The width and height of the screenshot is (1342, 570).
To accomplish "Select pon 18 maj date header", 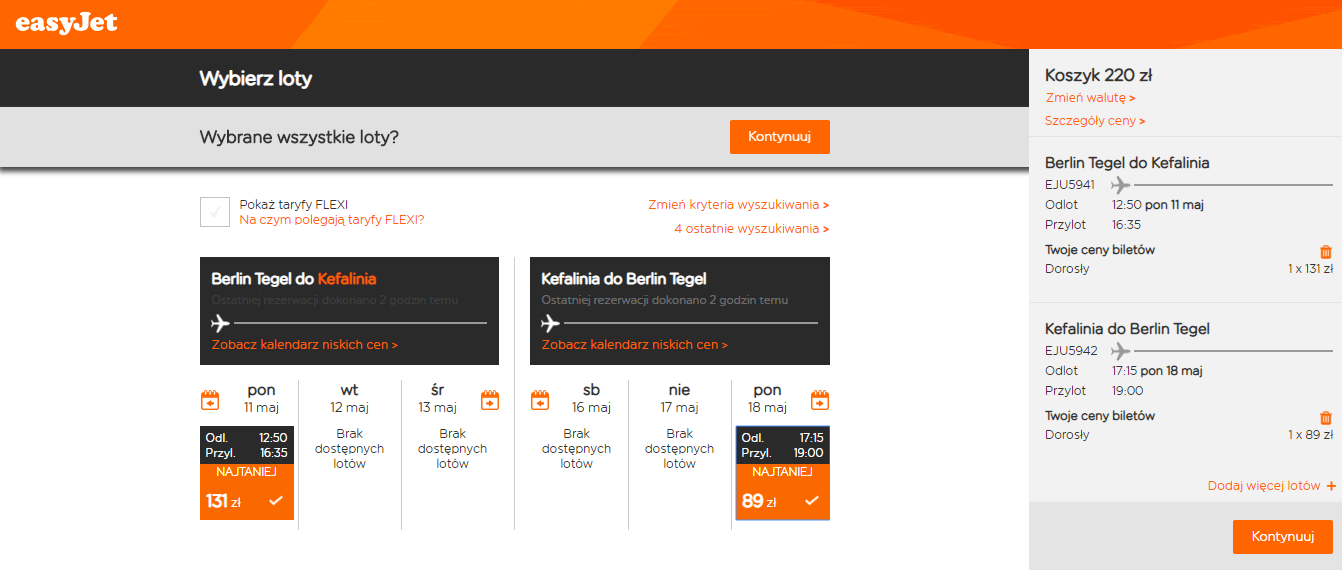I will [x=768, y=398].
